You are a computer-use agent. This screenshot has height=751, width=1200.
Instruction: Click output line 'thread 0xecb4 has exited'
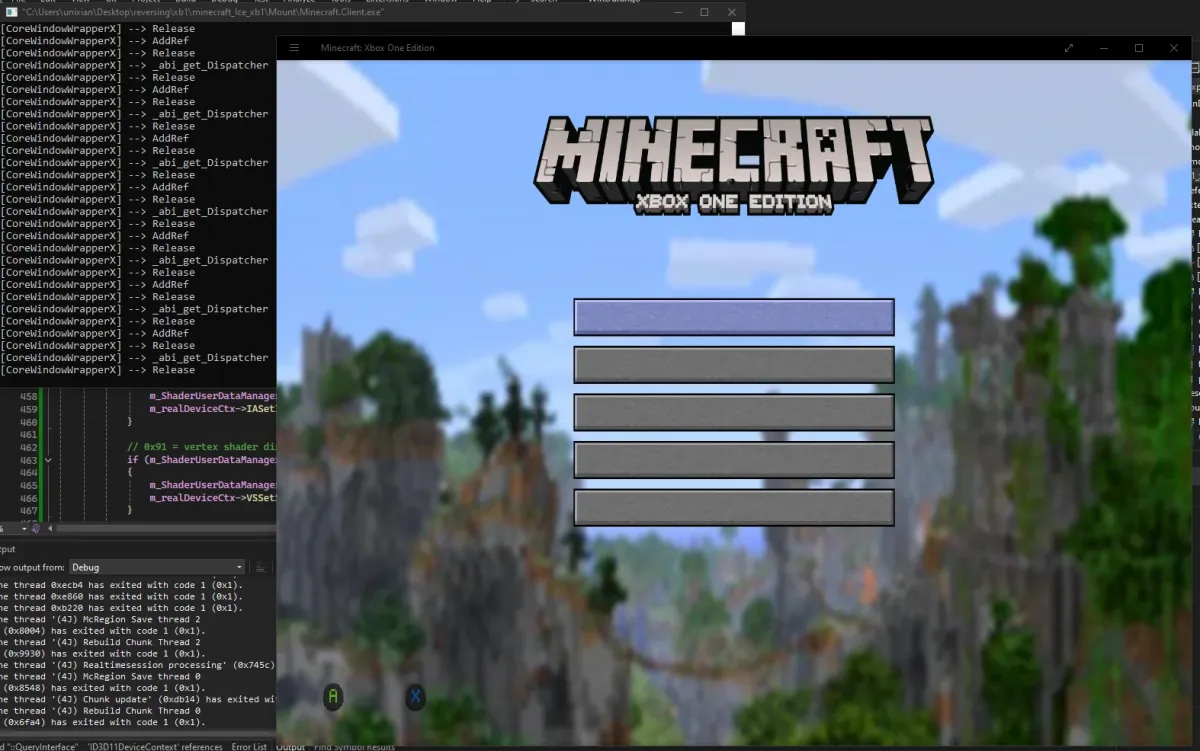[x=121, y=584]
